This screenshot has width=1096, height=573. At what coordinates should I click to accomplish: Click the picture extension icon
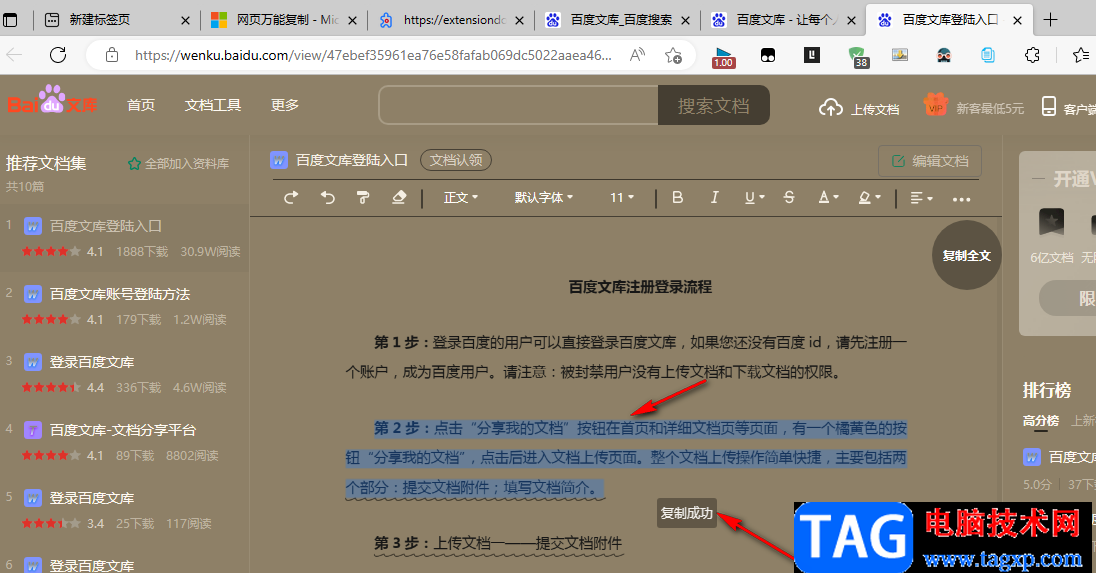click(x=900, y=55)
